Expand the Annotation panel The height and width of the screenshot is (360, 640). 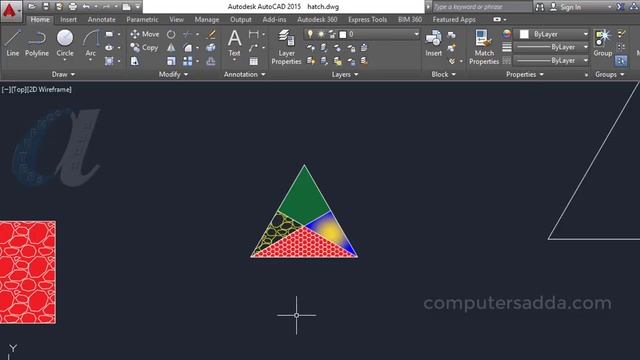click(x=244, y=74)
